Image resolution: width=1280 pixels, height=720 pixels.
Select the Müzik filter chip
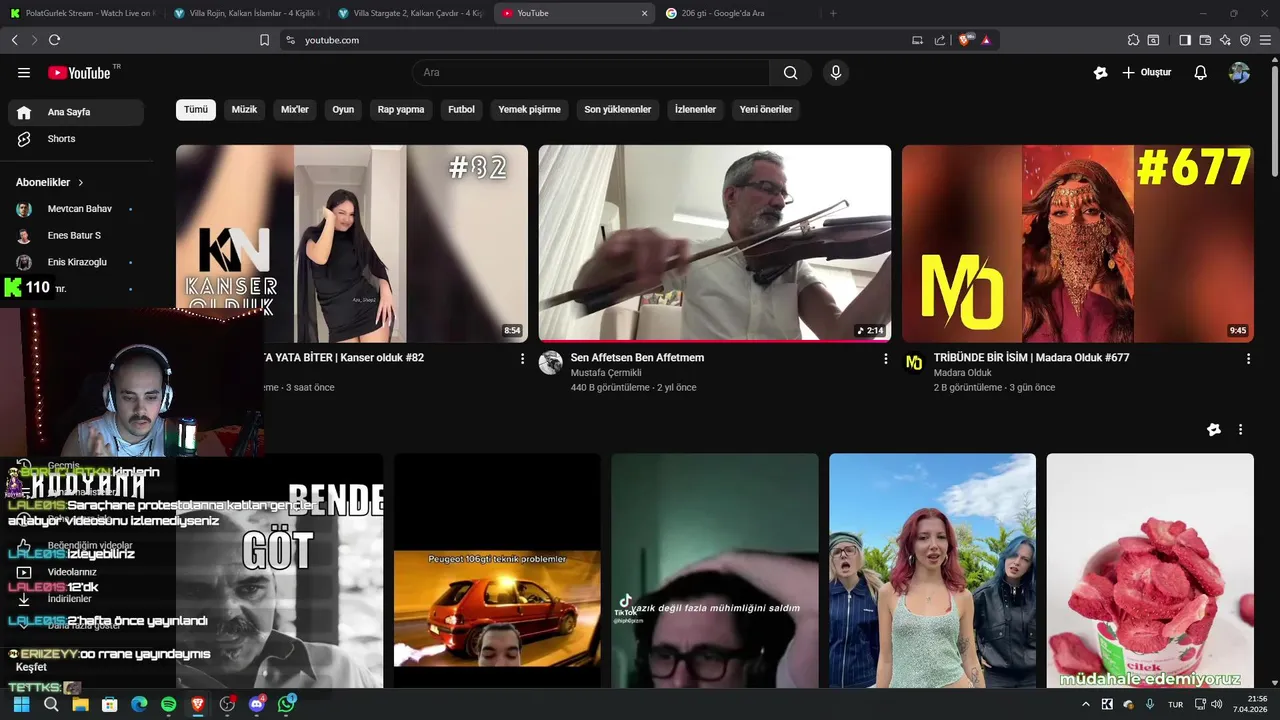tap(245, 109)
